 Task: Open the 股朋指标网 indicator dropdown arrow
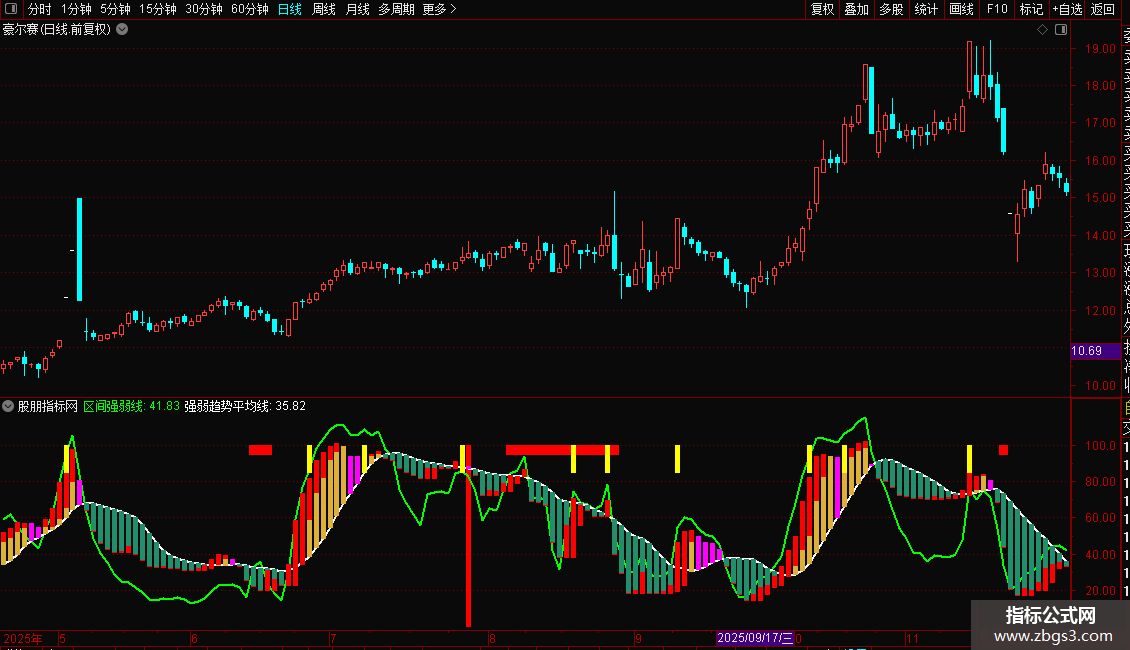coord(8,406)
